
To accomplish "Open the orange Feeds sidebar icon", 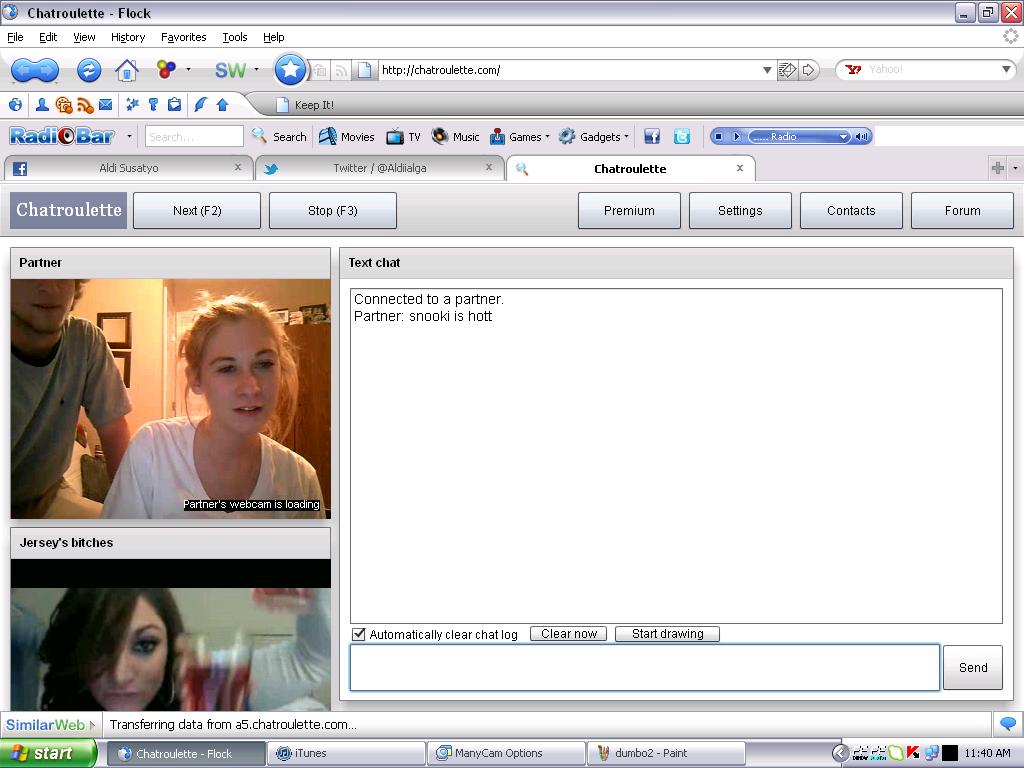I will pos(85,104).
